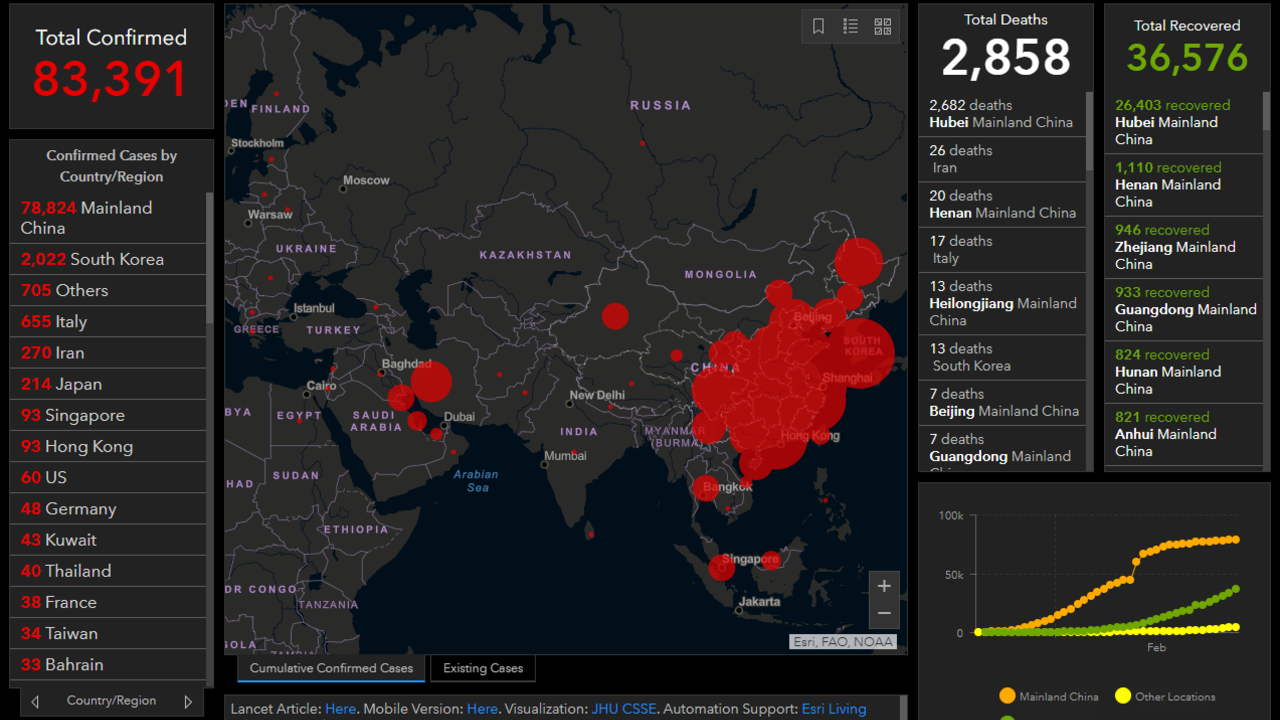The width and height of the screenshot is (1280, 720).
Task: Open the Mobile Version 'Here' link
Action: (482, 709)
